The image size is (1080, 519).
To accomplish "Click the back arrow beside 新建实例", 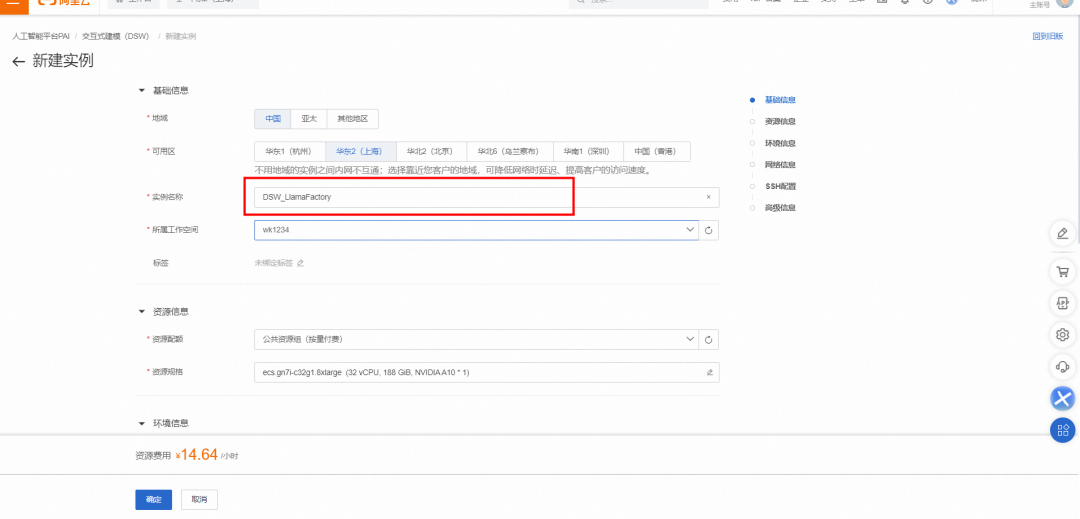I will [18, 62].
